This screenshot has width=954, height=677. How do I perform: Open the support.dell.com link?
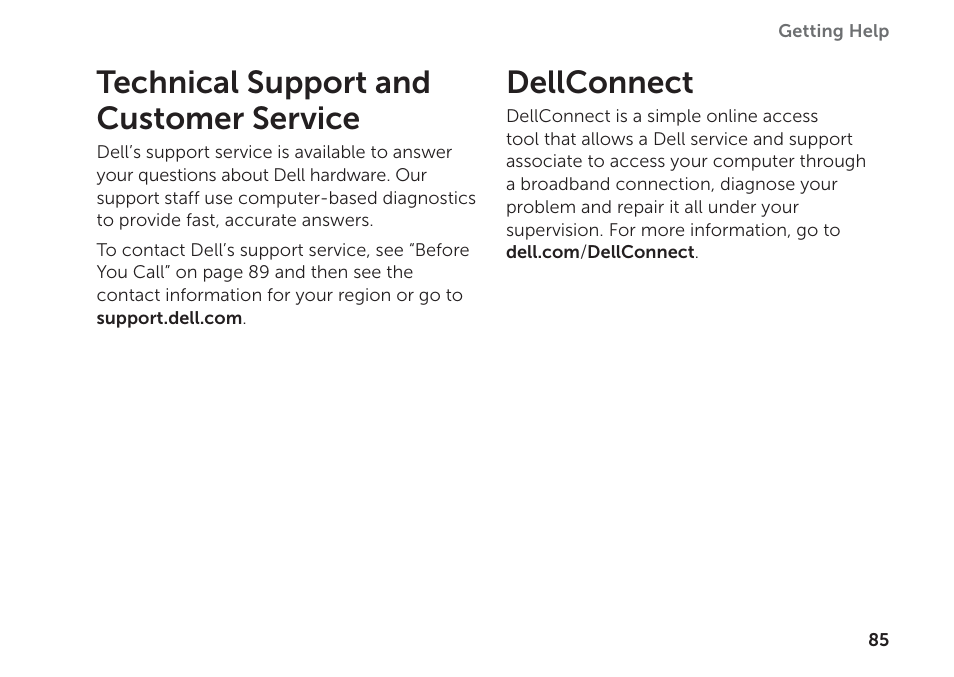(x=169, y=318)
